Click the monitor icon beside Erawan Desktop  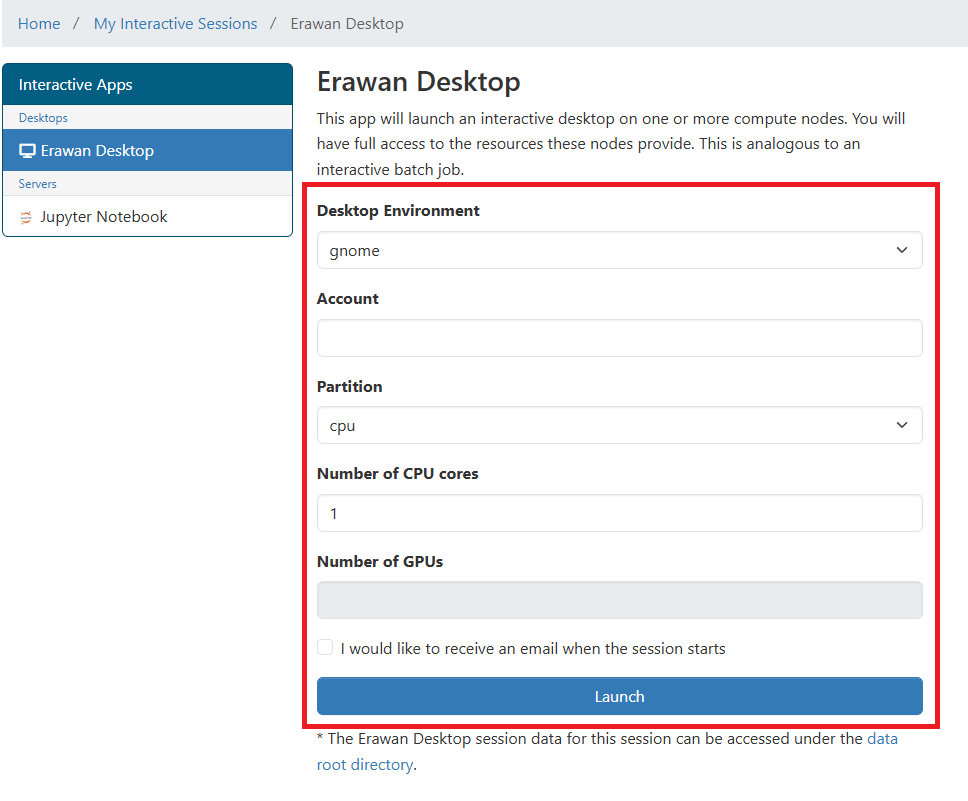[x=27, y=151]
